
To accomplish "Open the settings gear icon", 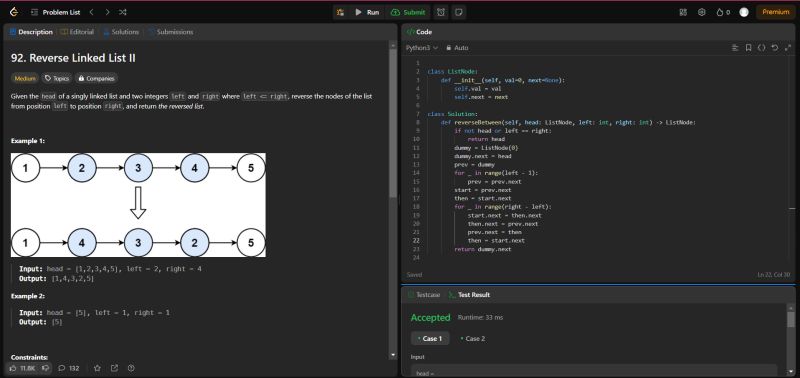I will (702, 12).
